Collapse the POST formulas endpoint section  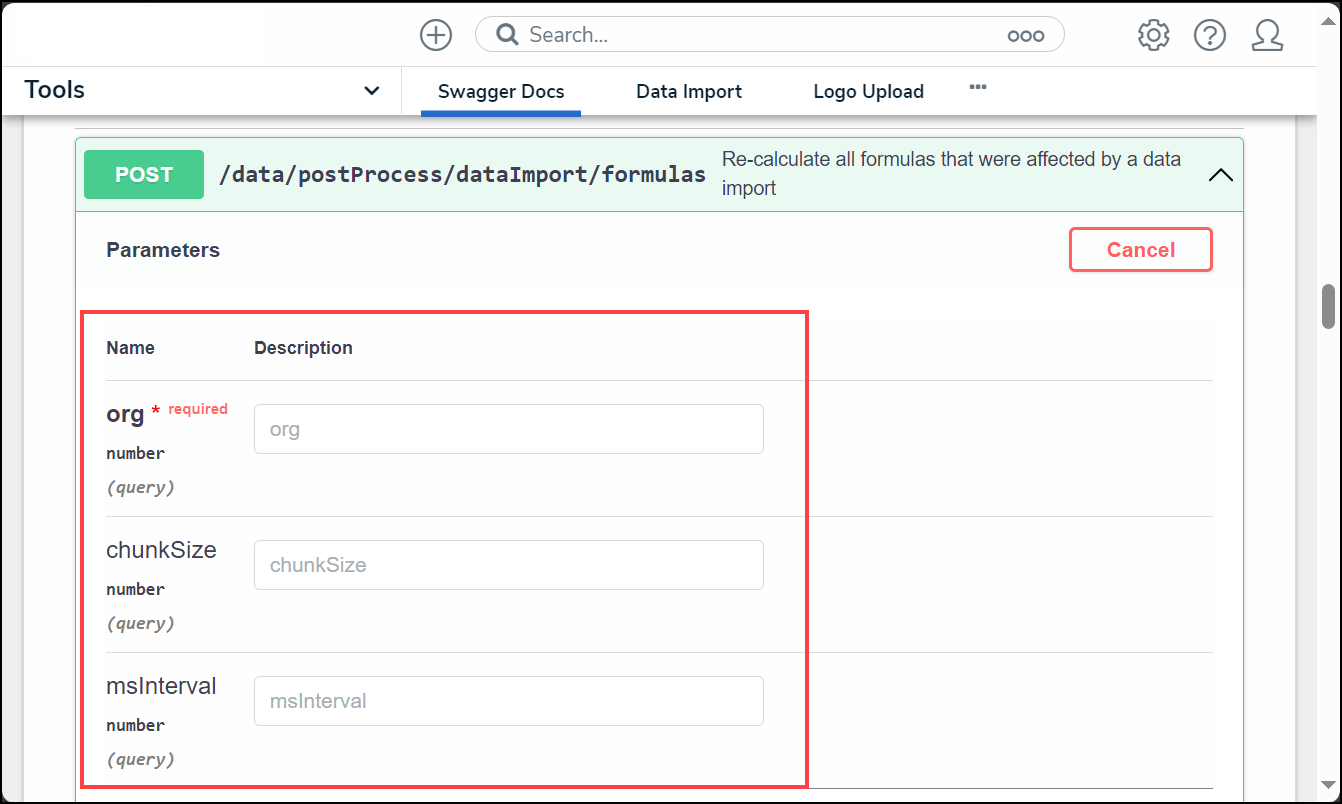pos(1220,175)
